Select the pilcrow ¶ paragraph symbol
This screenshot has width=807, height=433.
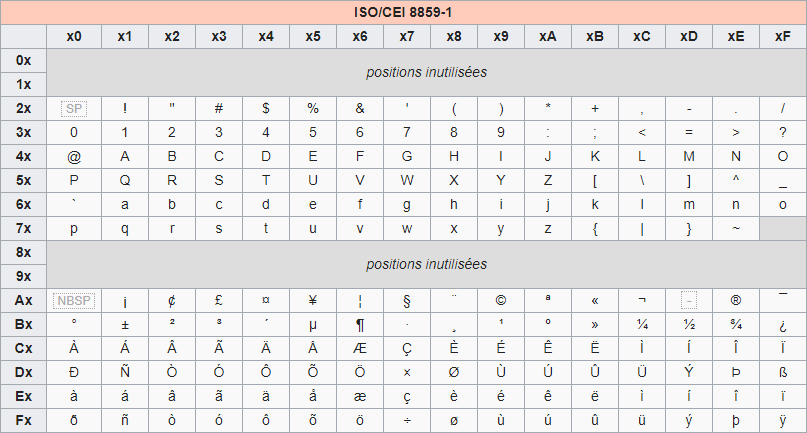pyautogui.click(x=360, y=324)
